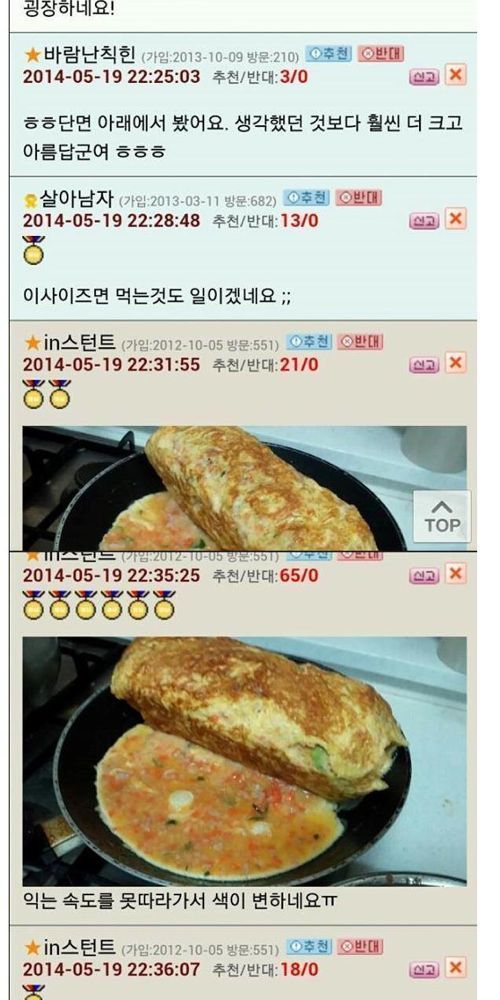Viewport: 500px width, 1000px height.
Task: Delete 살아남자's comment with X icon
Action: tap(455, 219)
